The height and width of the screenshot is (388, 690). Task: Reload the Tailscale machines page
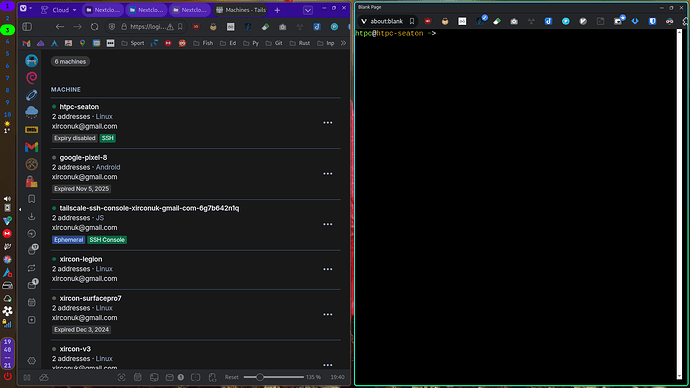coord(95,27)
